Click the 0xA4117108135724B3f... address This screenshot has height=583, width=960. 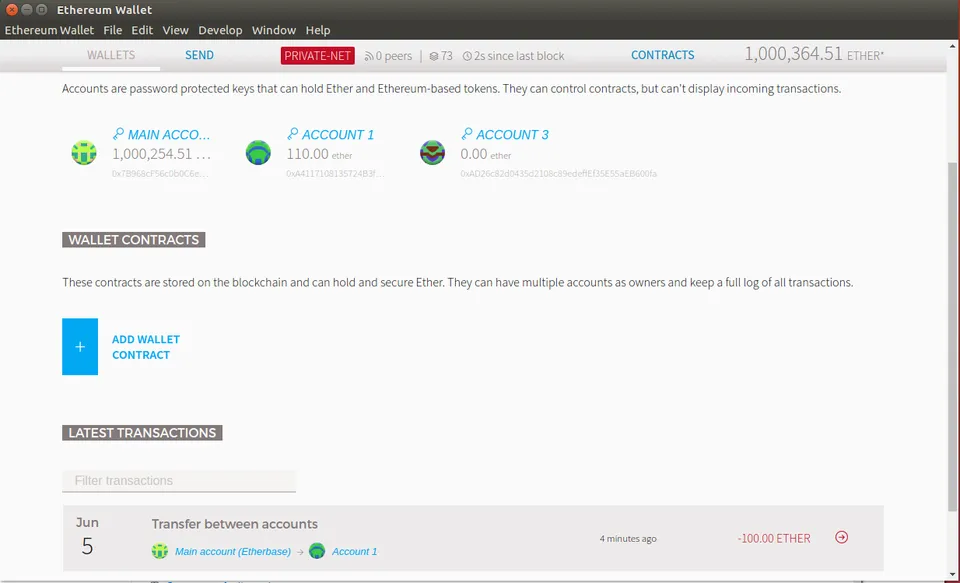[335, 174]
